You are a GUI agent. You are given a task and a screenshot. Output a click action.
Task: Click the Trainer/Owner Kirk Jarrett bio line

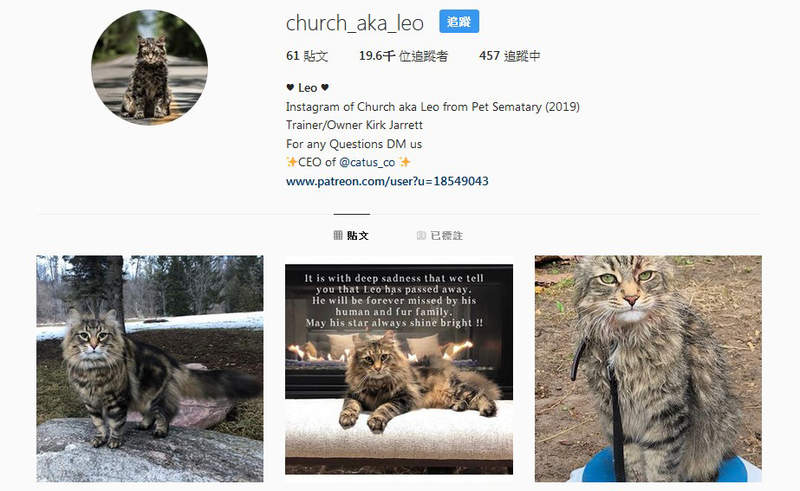[x=354, y=125]
